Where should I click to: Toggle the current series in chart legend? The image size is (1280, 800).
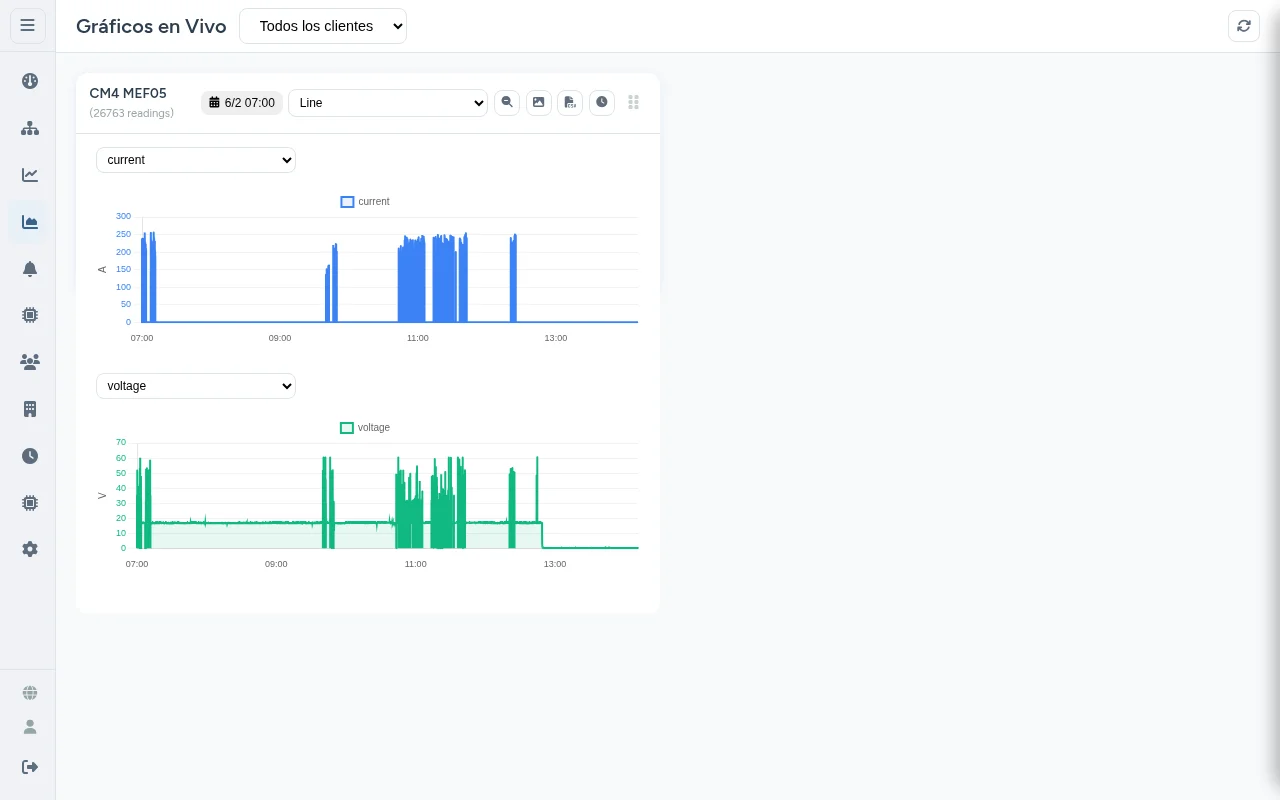[x=365, y=201]
